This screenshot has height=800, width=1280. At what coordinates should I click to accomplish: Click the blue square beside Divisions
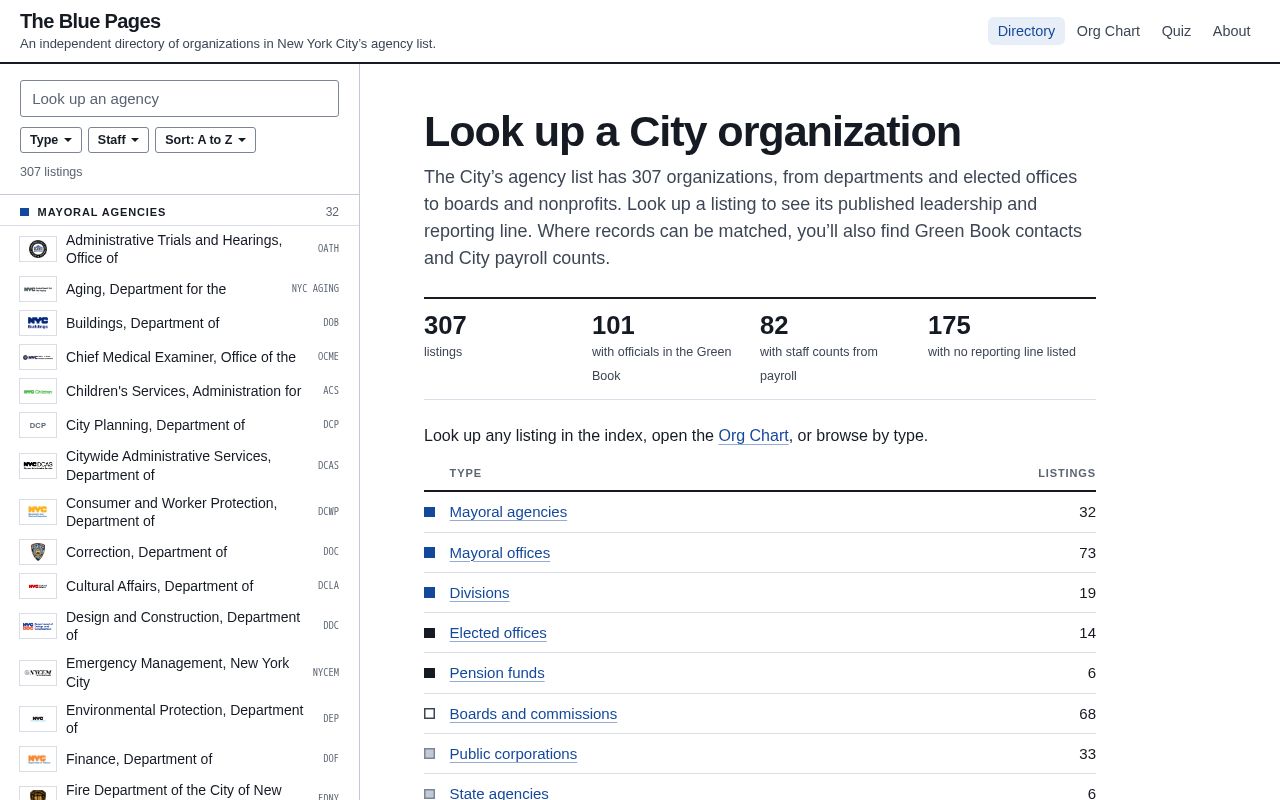429,593
